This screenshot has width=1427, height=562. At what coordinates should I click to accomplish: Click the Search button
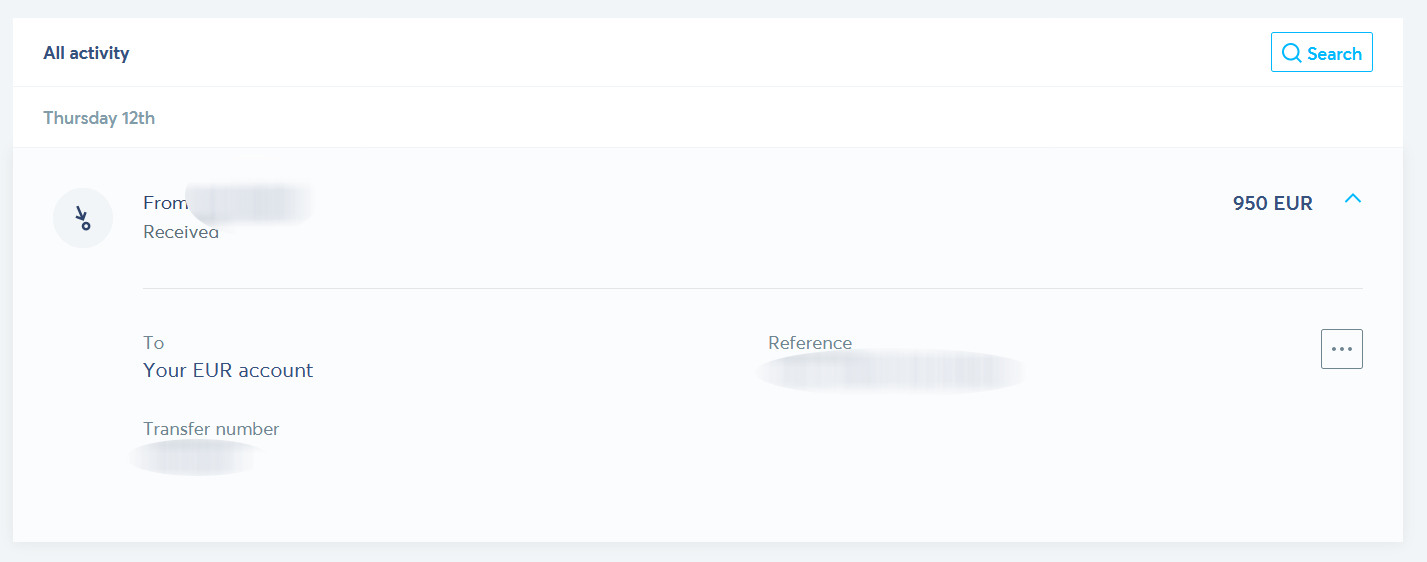1321,52
